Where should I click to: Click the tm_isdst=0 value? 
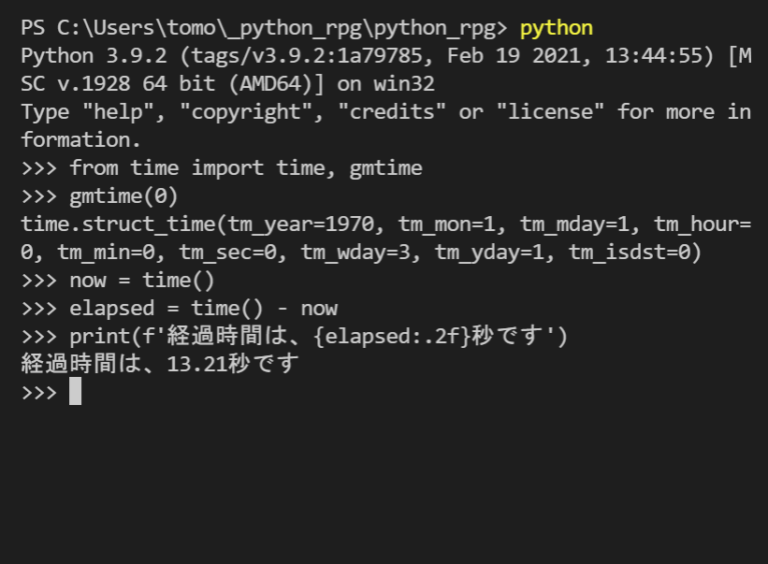click(x=635, y=252)
